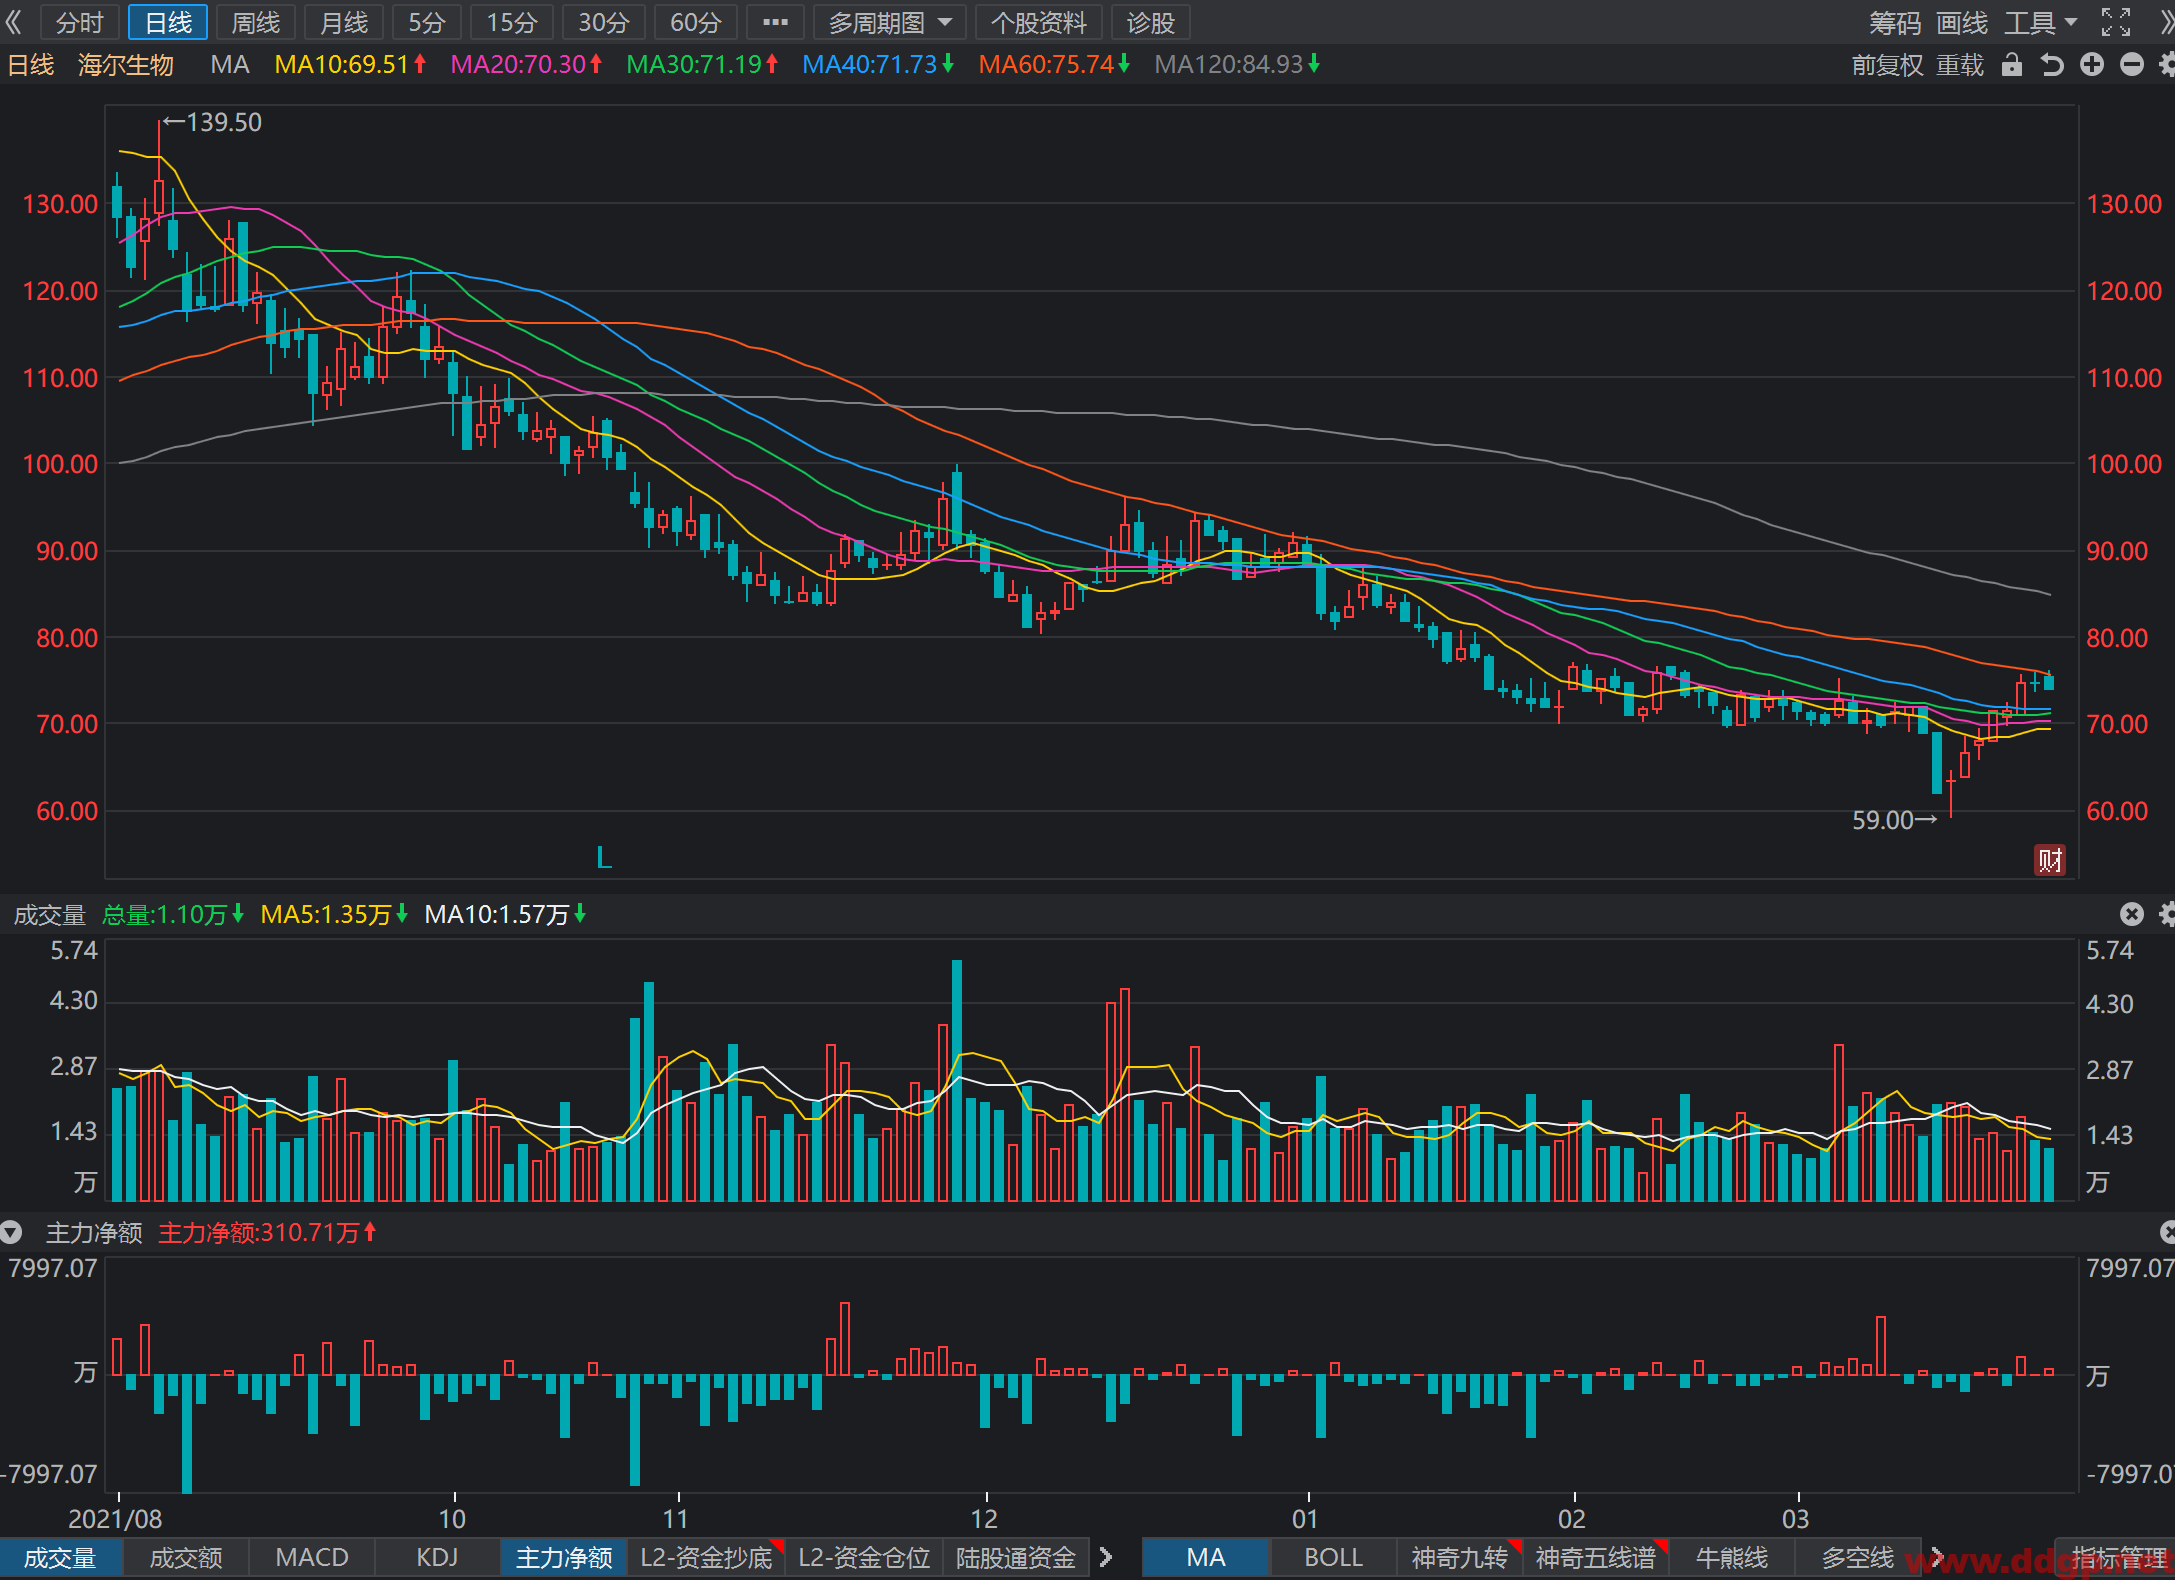This screenshot has width=2175, height=1580.
Task: Open the fullscreen expand icon
Action: 2116,22
